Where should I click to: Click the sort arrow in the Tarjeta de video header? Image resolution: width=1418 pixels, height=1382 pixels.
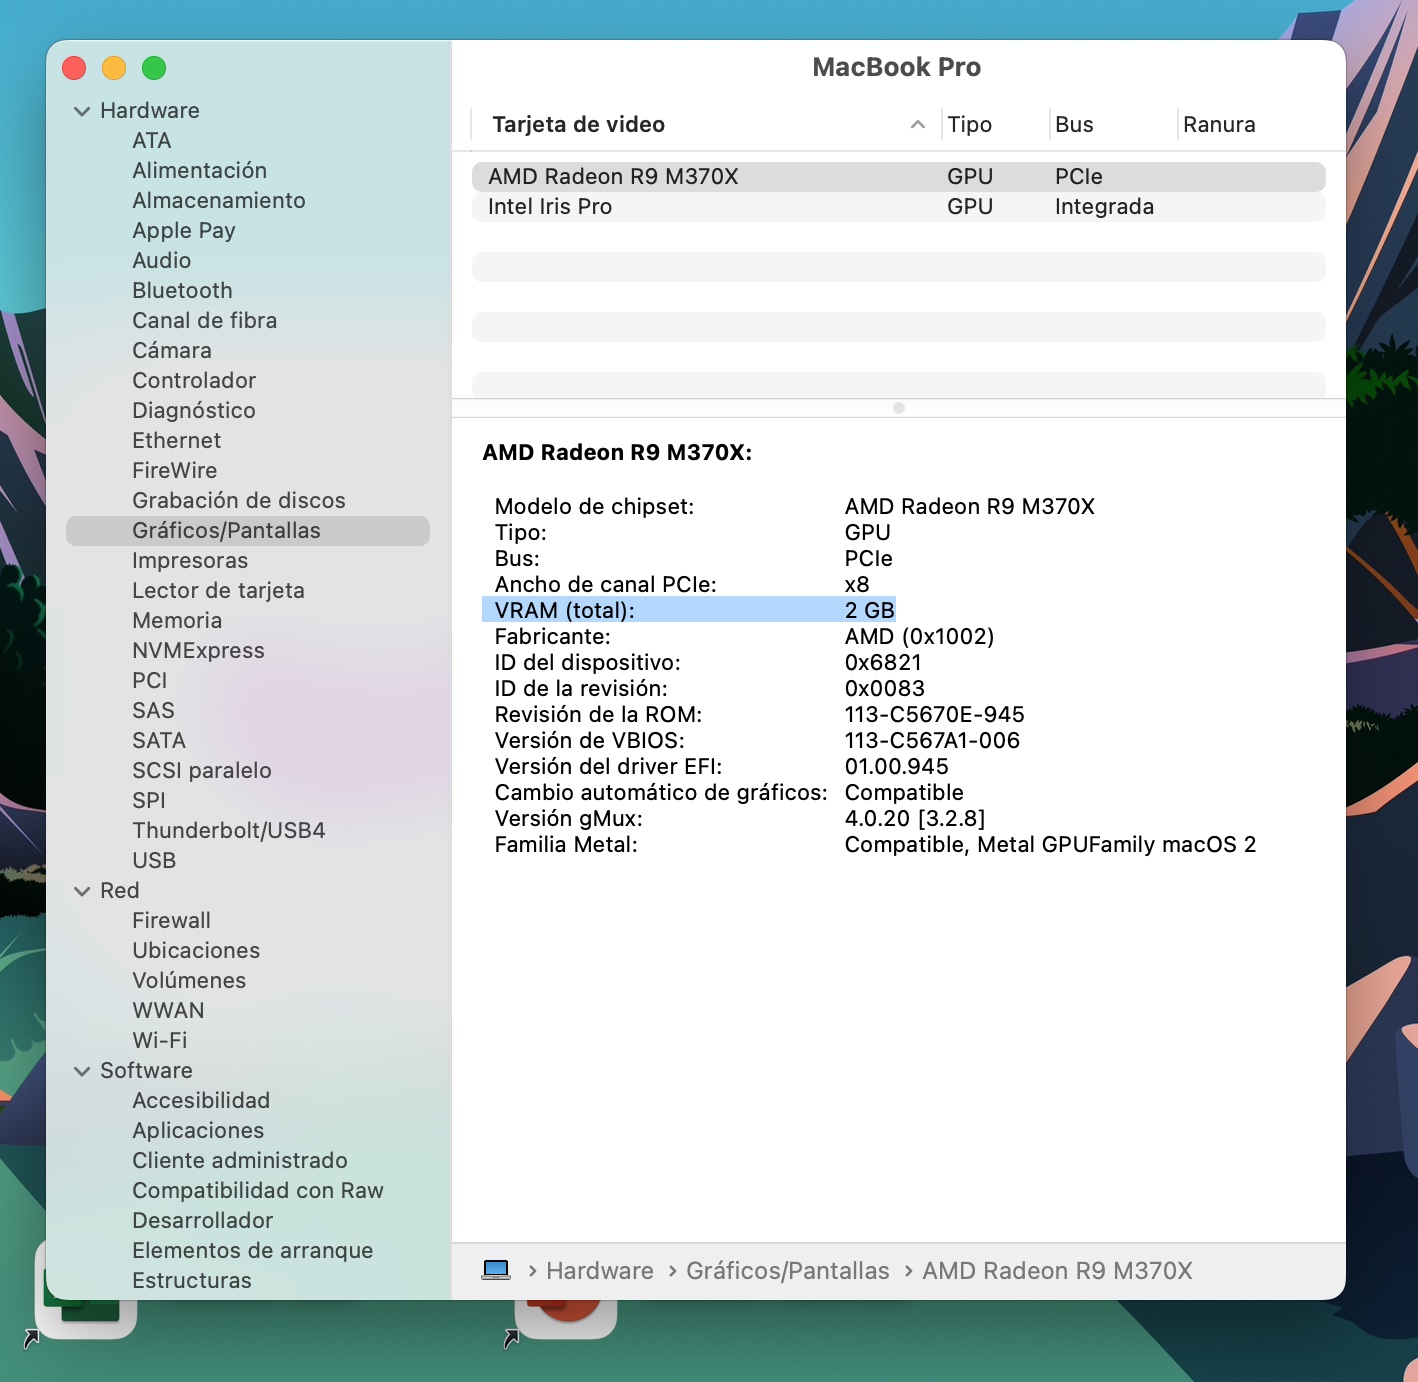917,125
